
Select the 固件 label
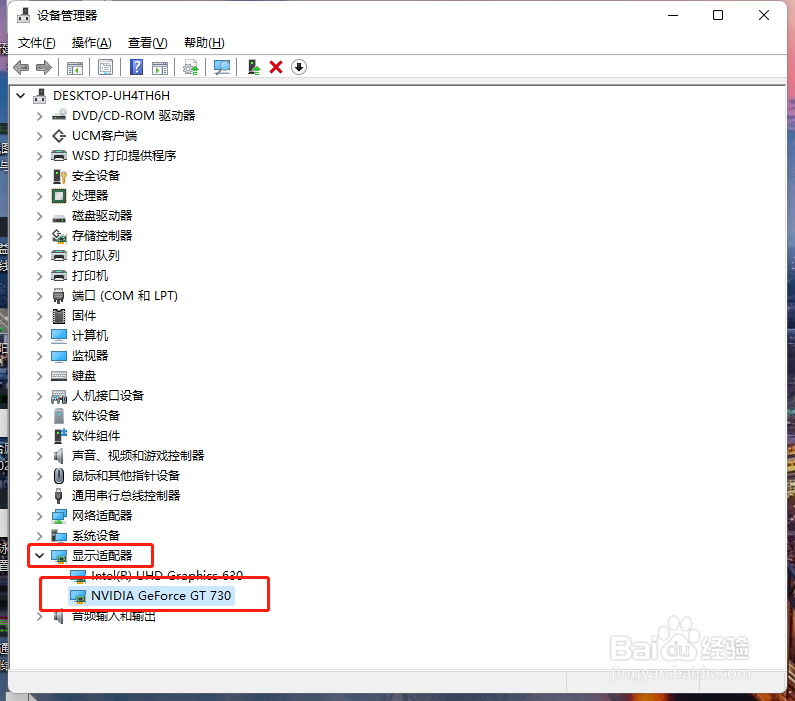click(x=84, y=316)
